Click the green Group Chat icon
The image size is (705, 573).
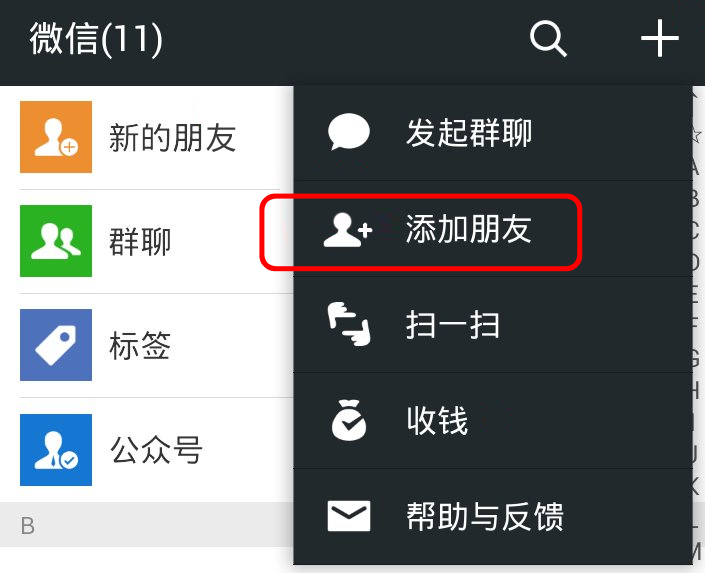pyautogui.click(x=56, y=241)
